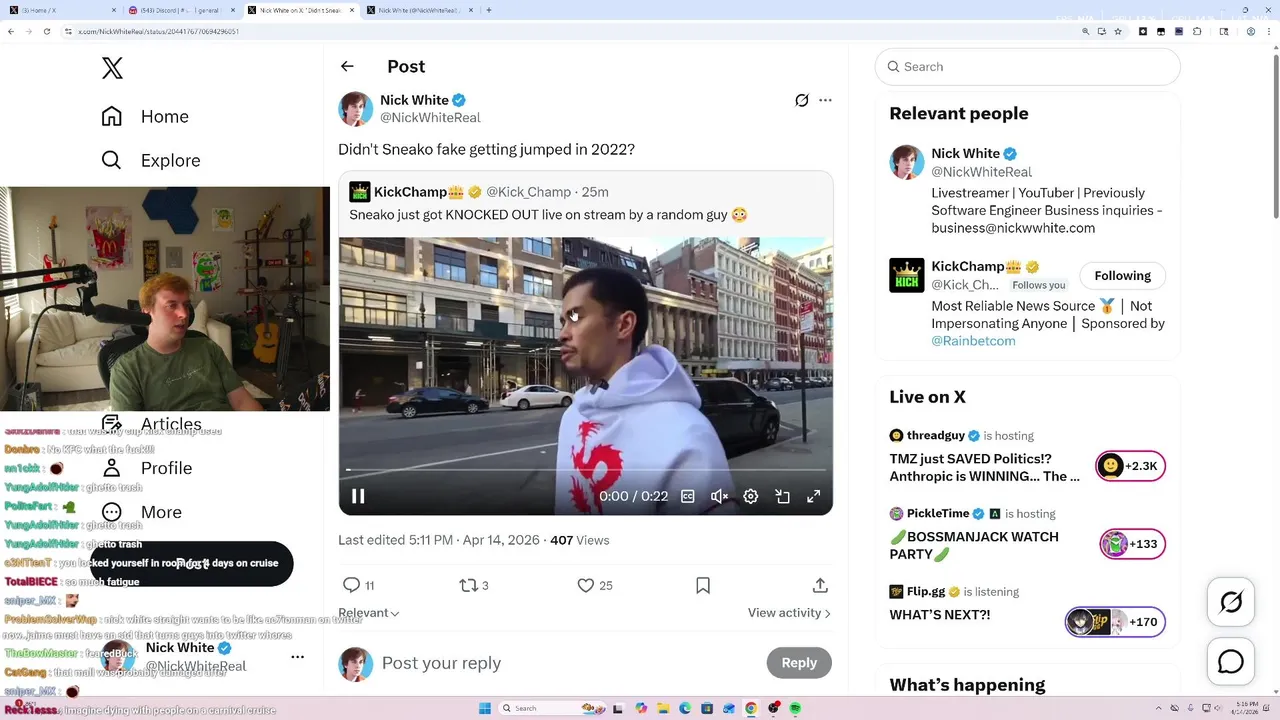
Task: Open the floating Grok button
Action: click(1231, 602)
